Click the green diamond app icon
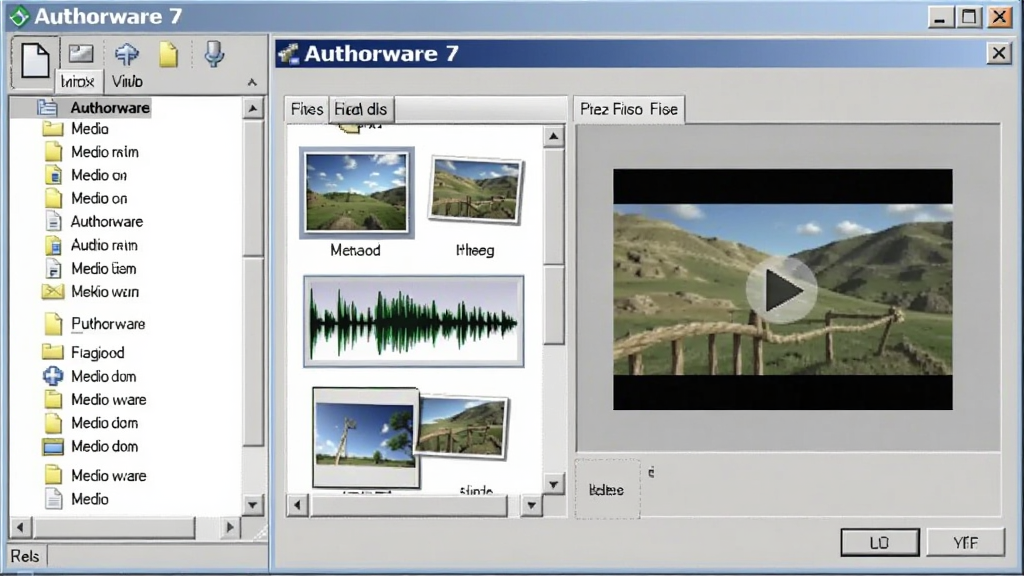This screenshot has width=1024, height=576. point(19,16)
